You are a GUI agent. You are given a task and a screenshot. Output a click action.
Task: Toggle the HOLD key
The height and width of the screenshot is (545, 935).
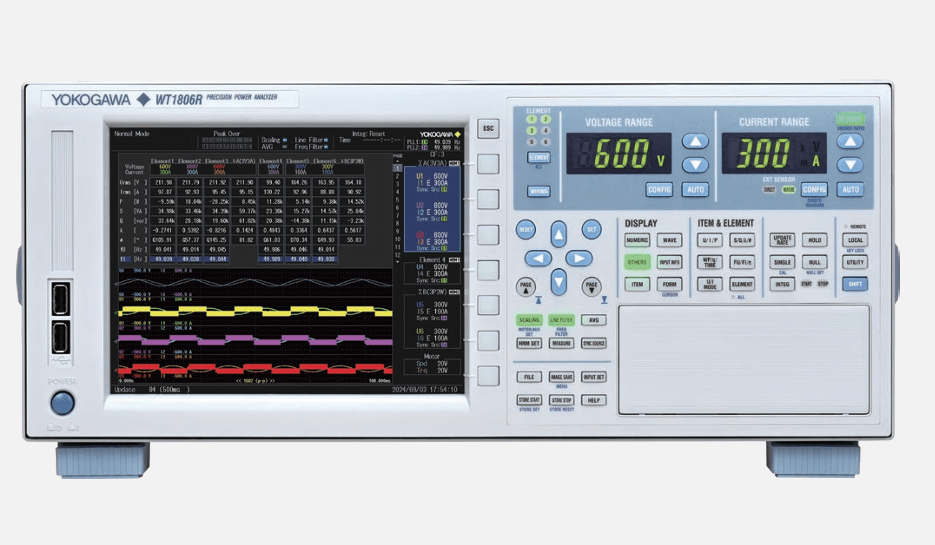pos(815,240)
